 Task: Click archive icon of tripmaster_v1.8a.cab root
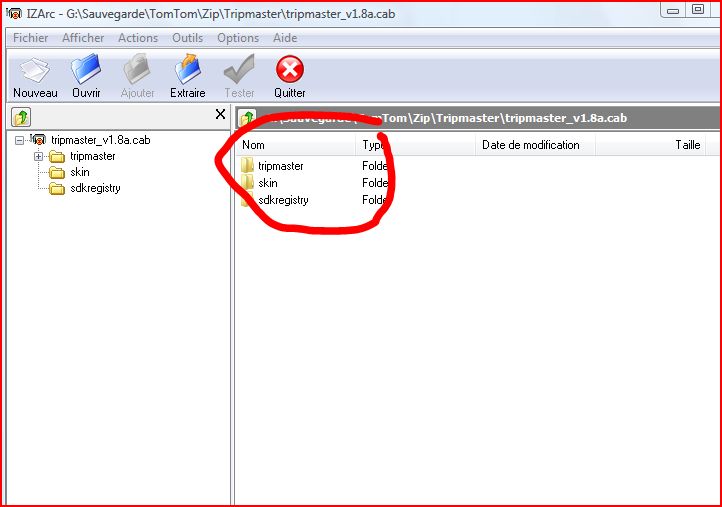point(38,139)
